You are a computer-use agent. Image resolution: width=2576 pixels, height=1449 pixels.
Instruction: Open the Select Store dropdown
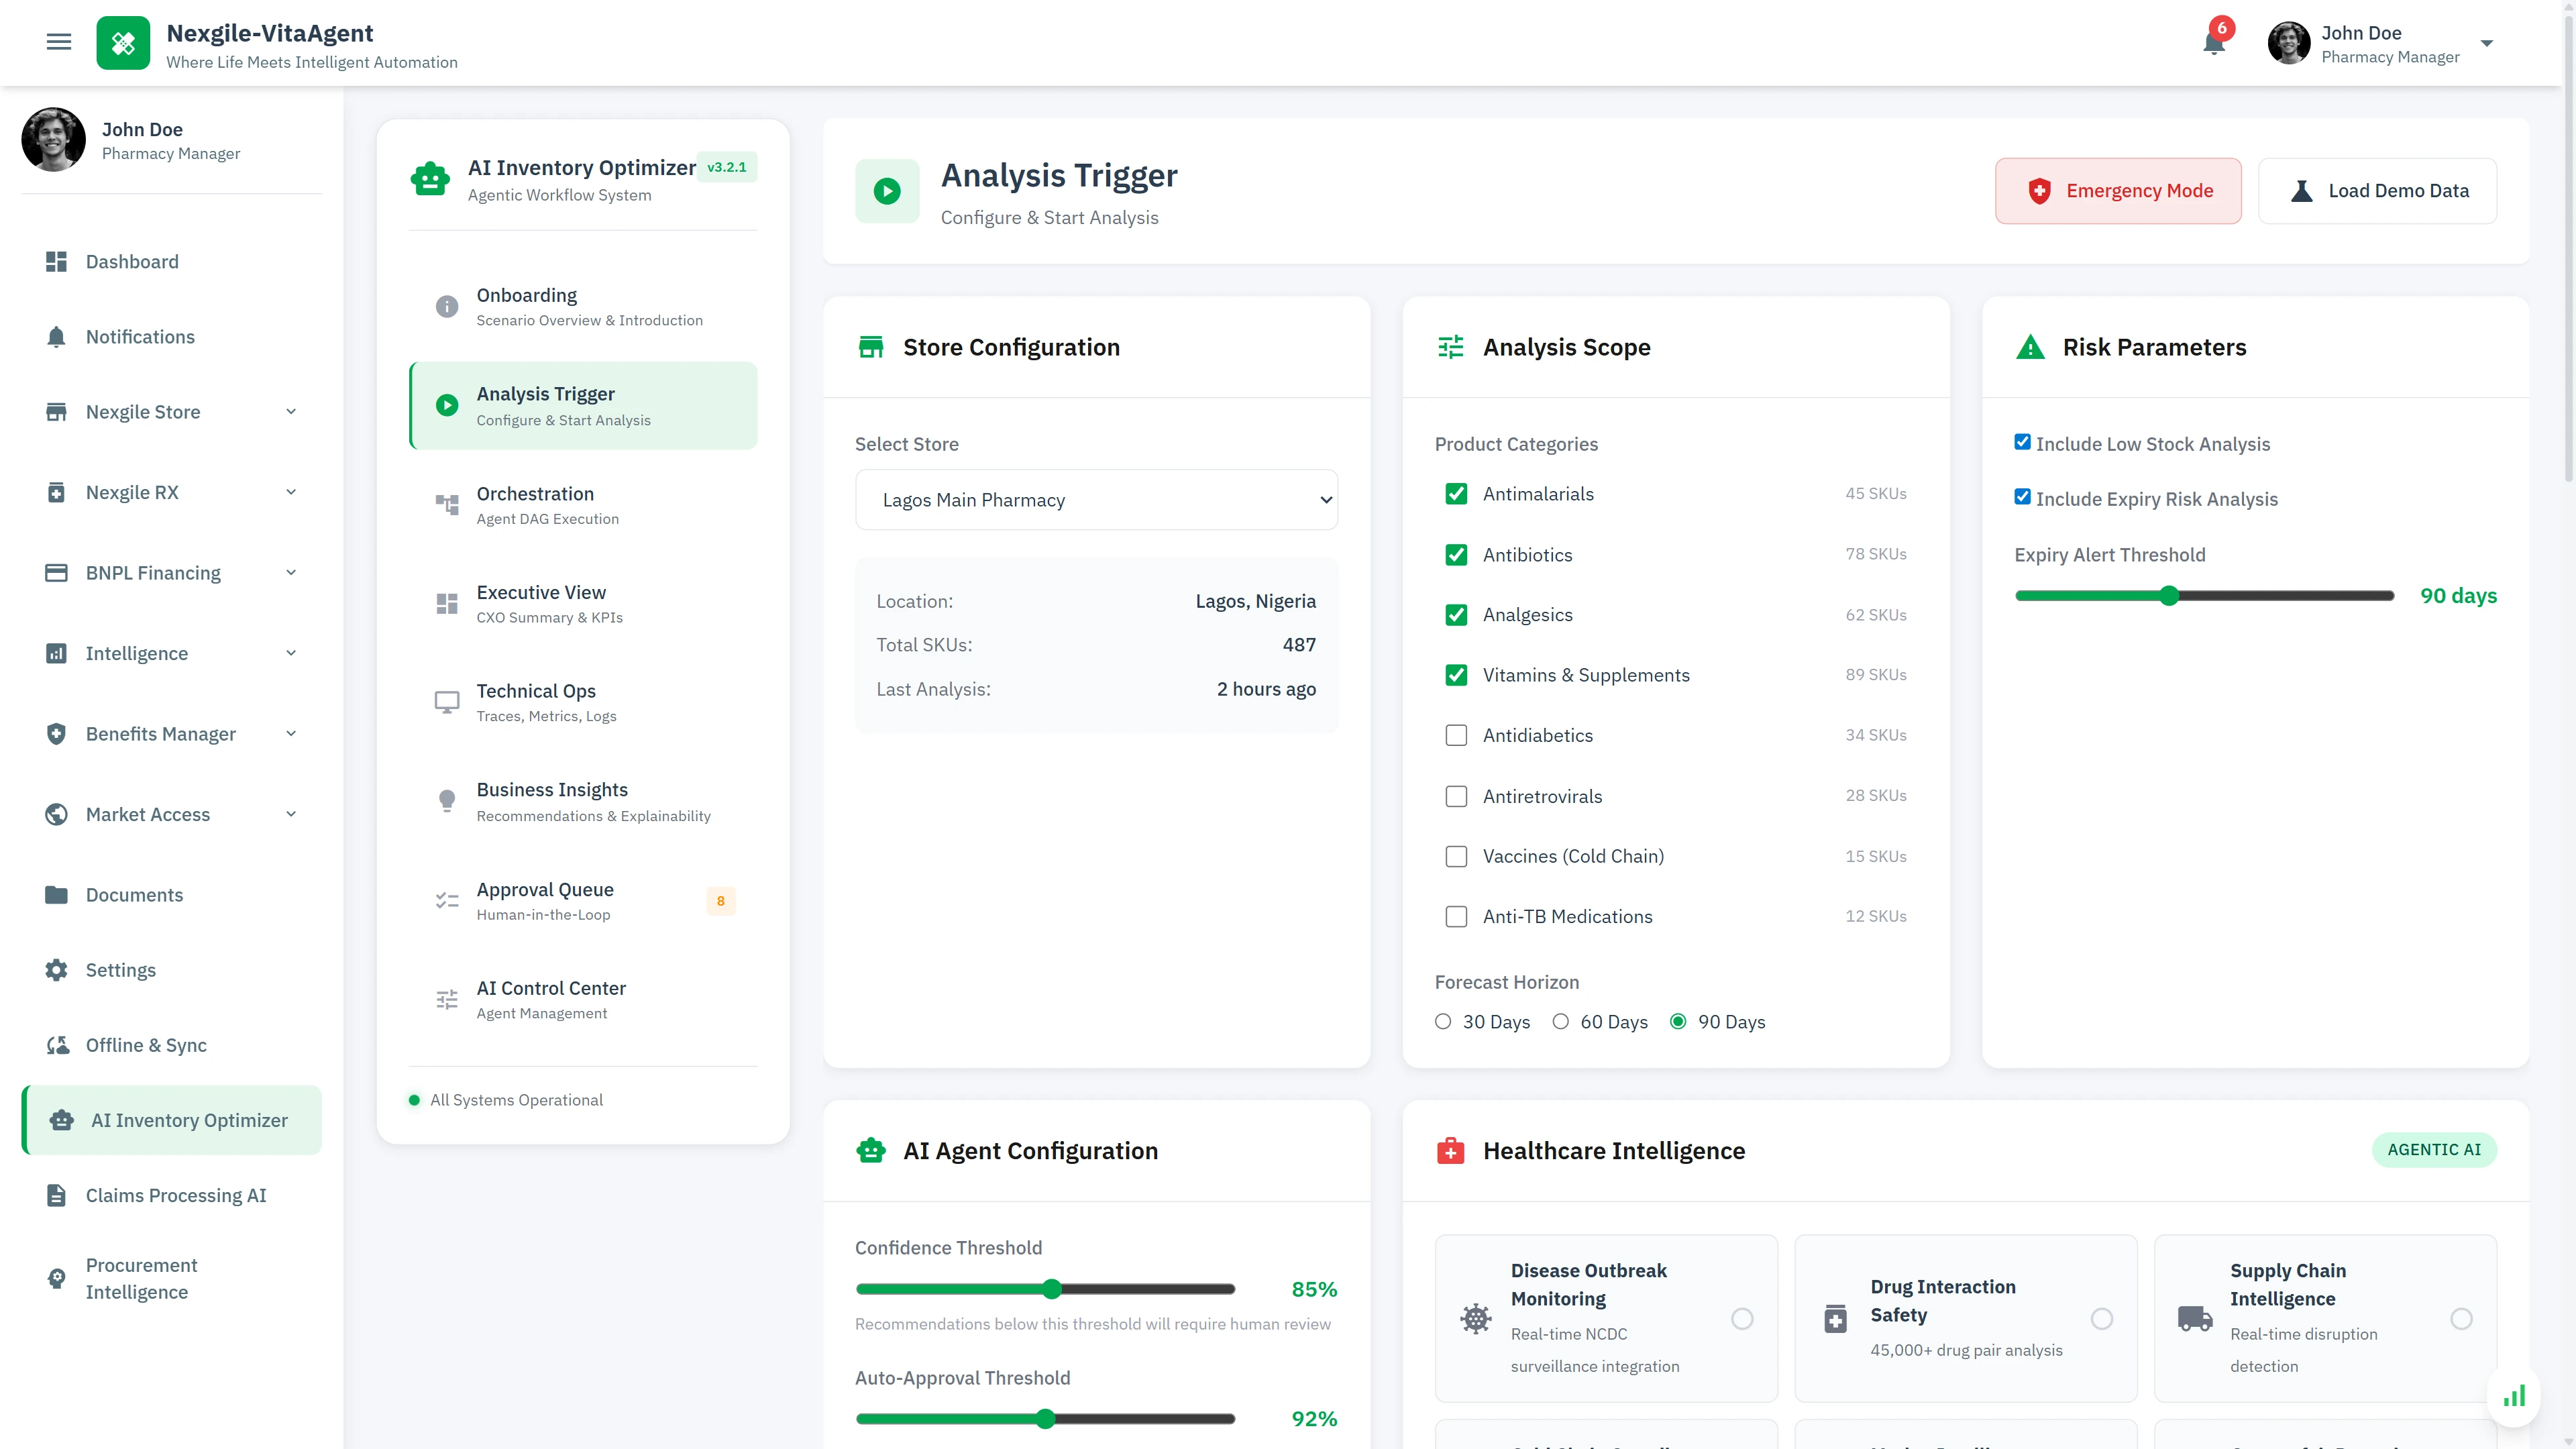tap(1096, 499)
